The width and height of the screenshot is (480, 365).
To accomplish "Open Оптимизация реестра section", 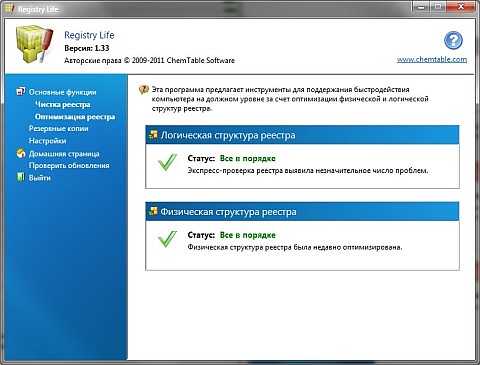I will coord(75,117).
